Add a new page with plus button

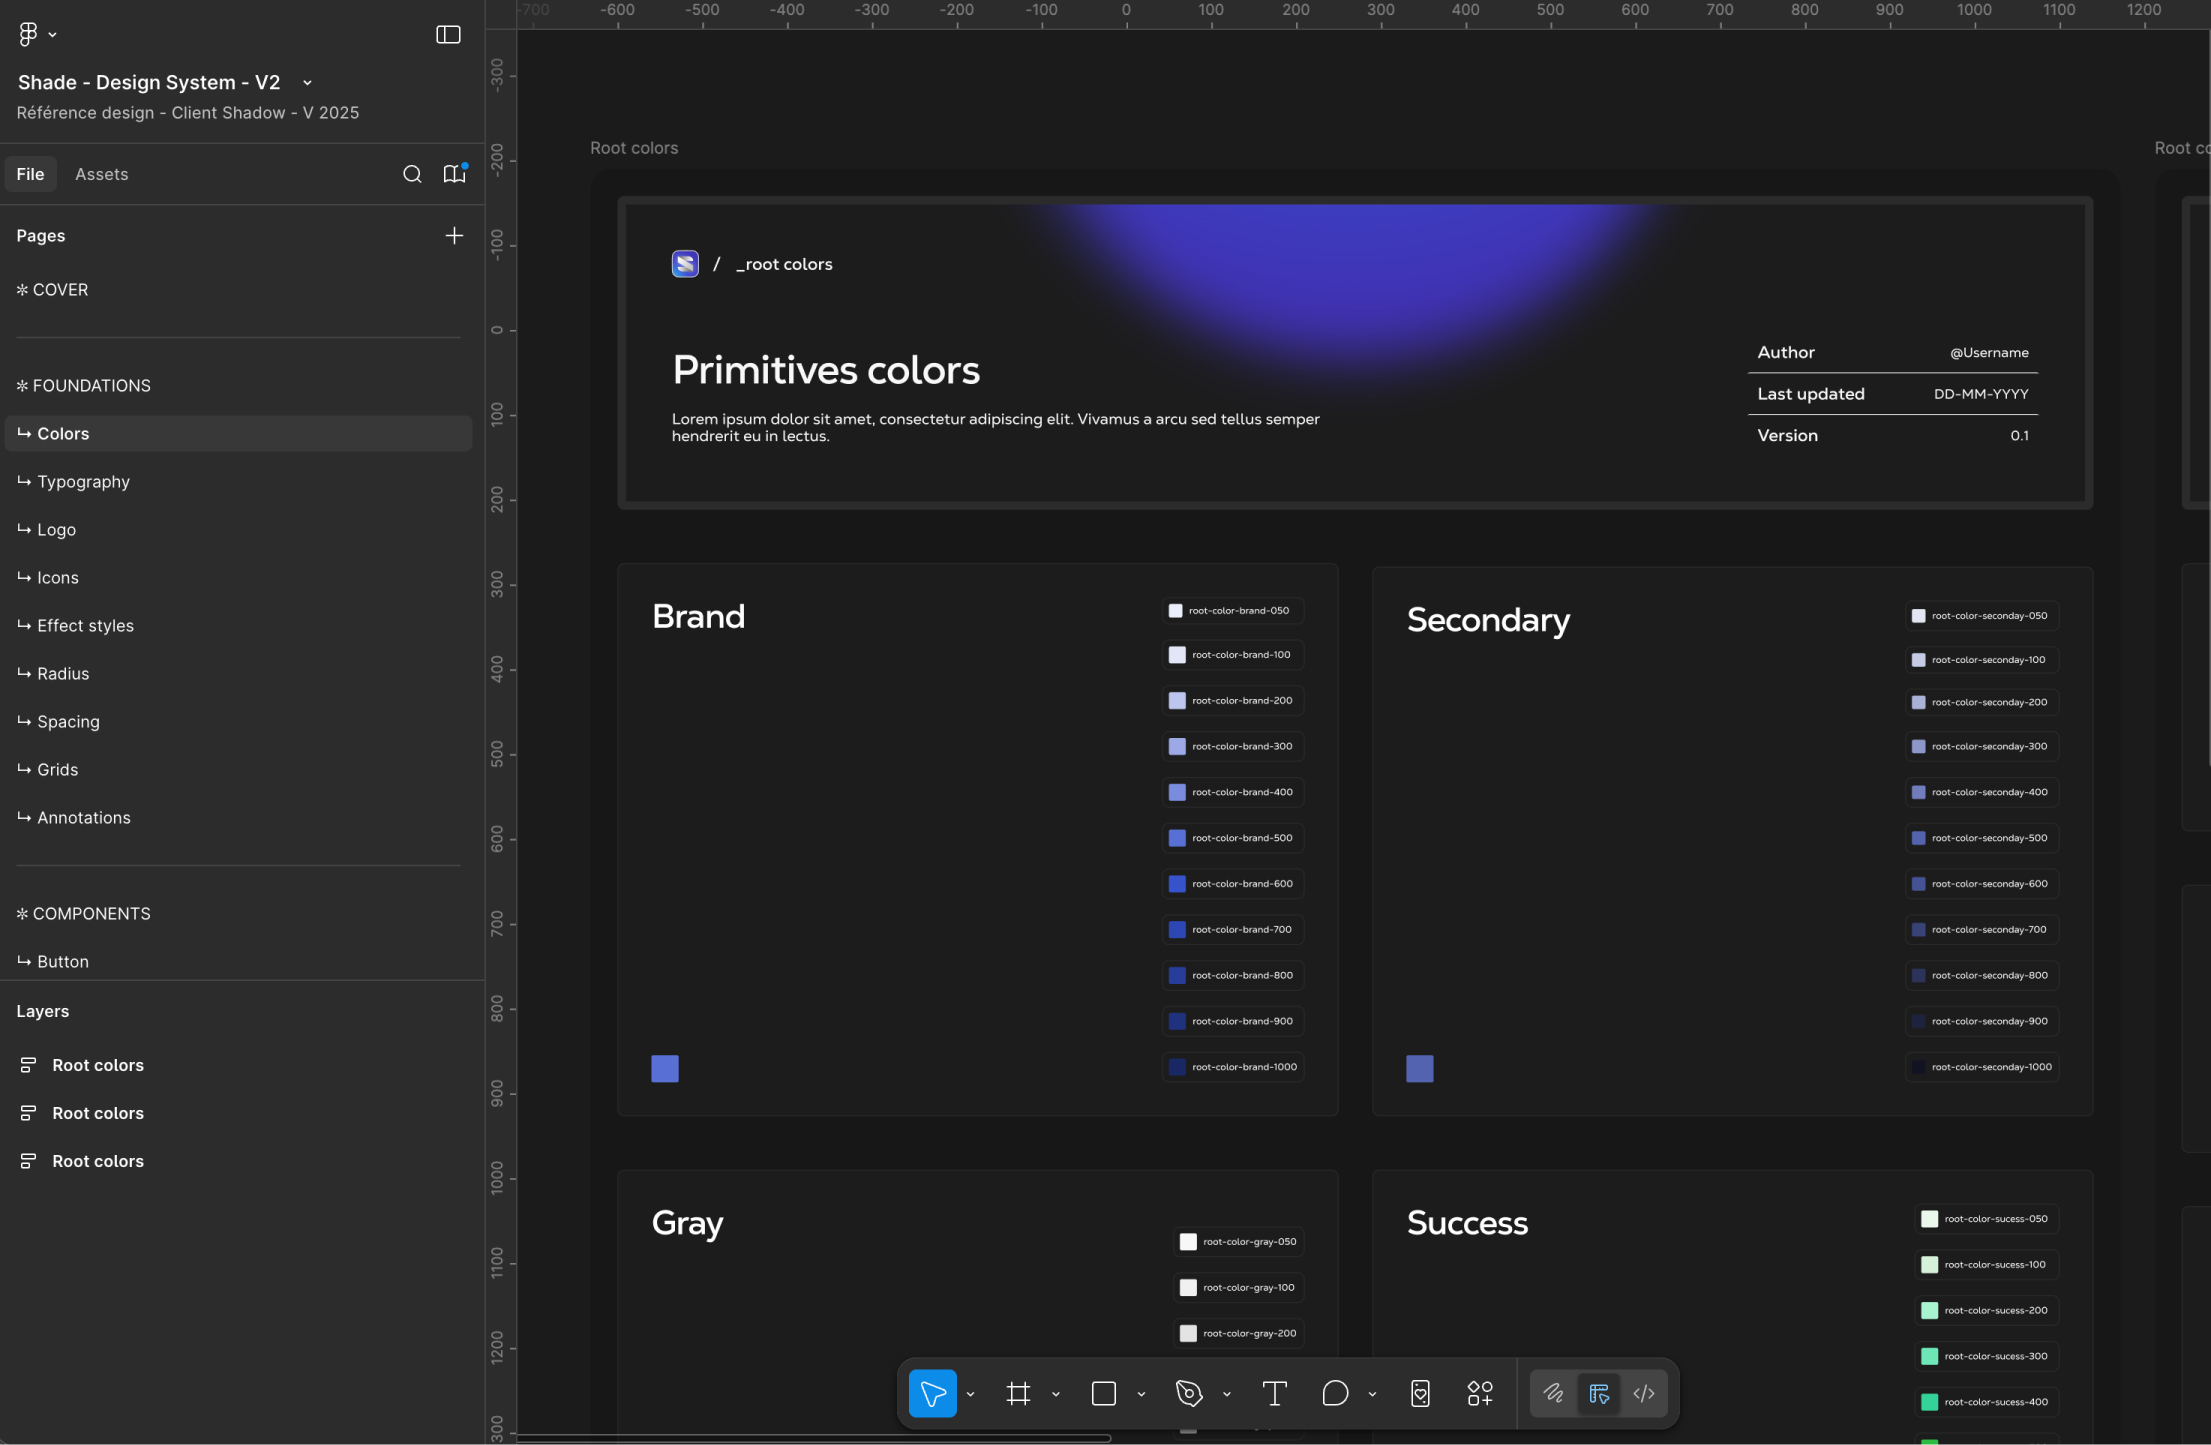(454, 235)
